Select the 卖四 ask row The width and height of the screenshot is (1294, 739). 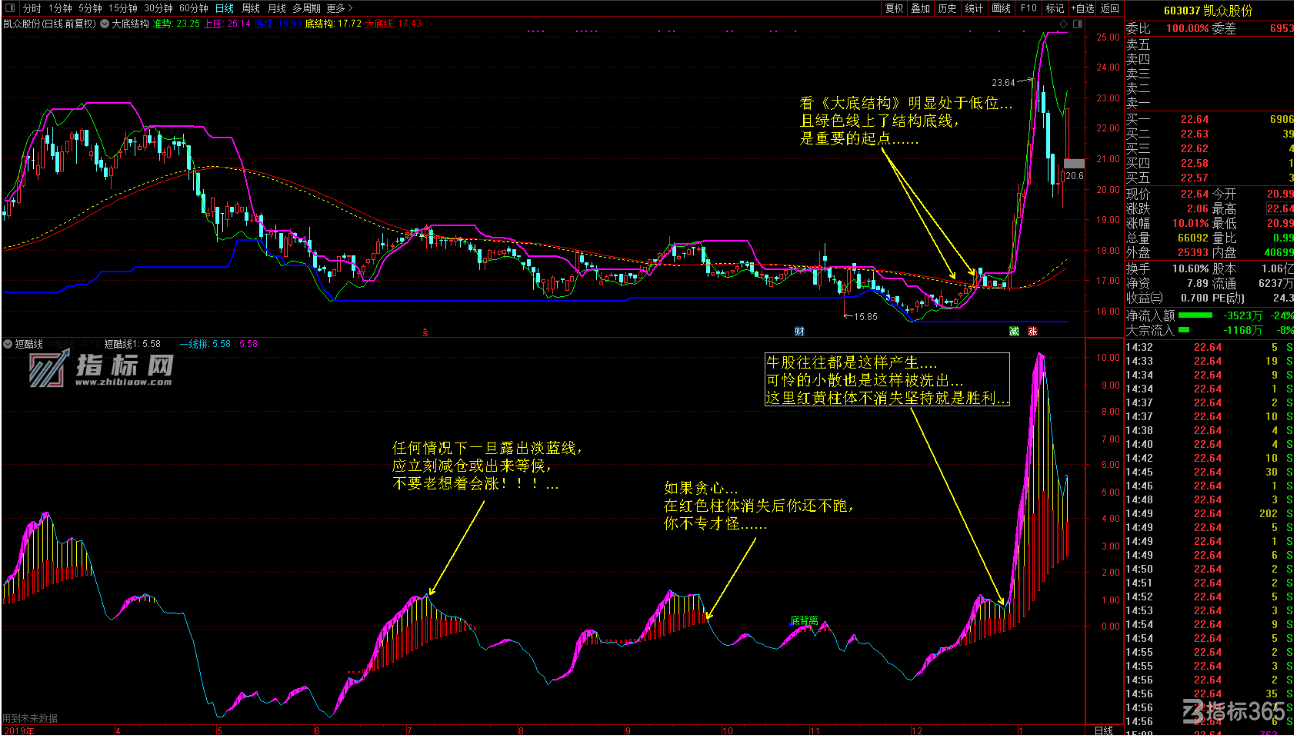click(x=1208, y=59)
